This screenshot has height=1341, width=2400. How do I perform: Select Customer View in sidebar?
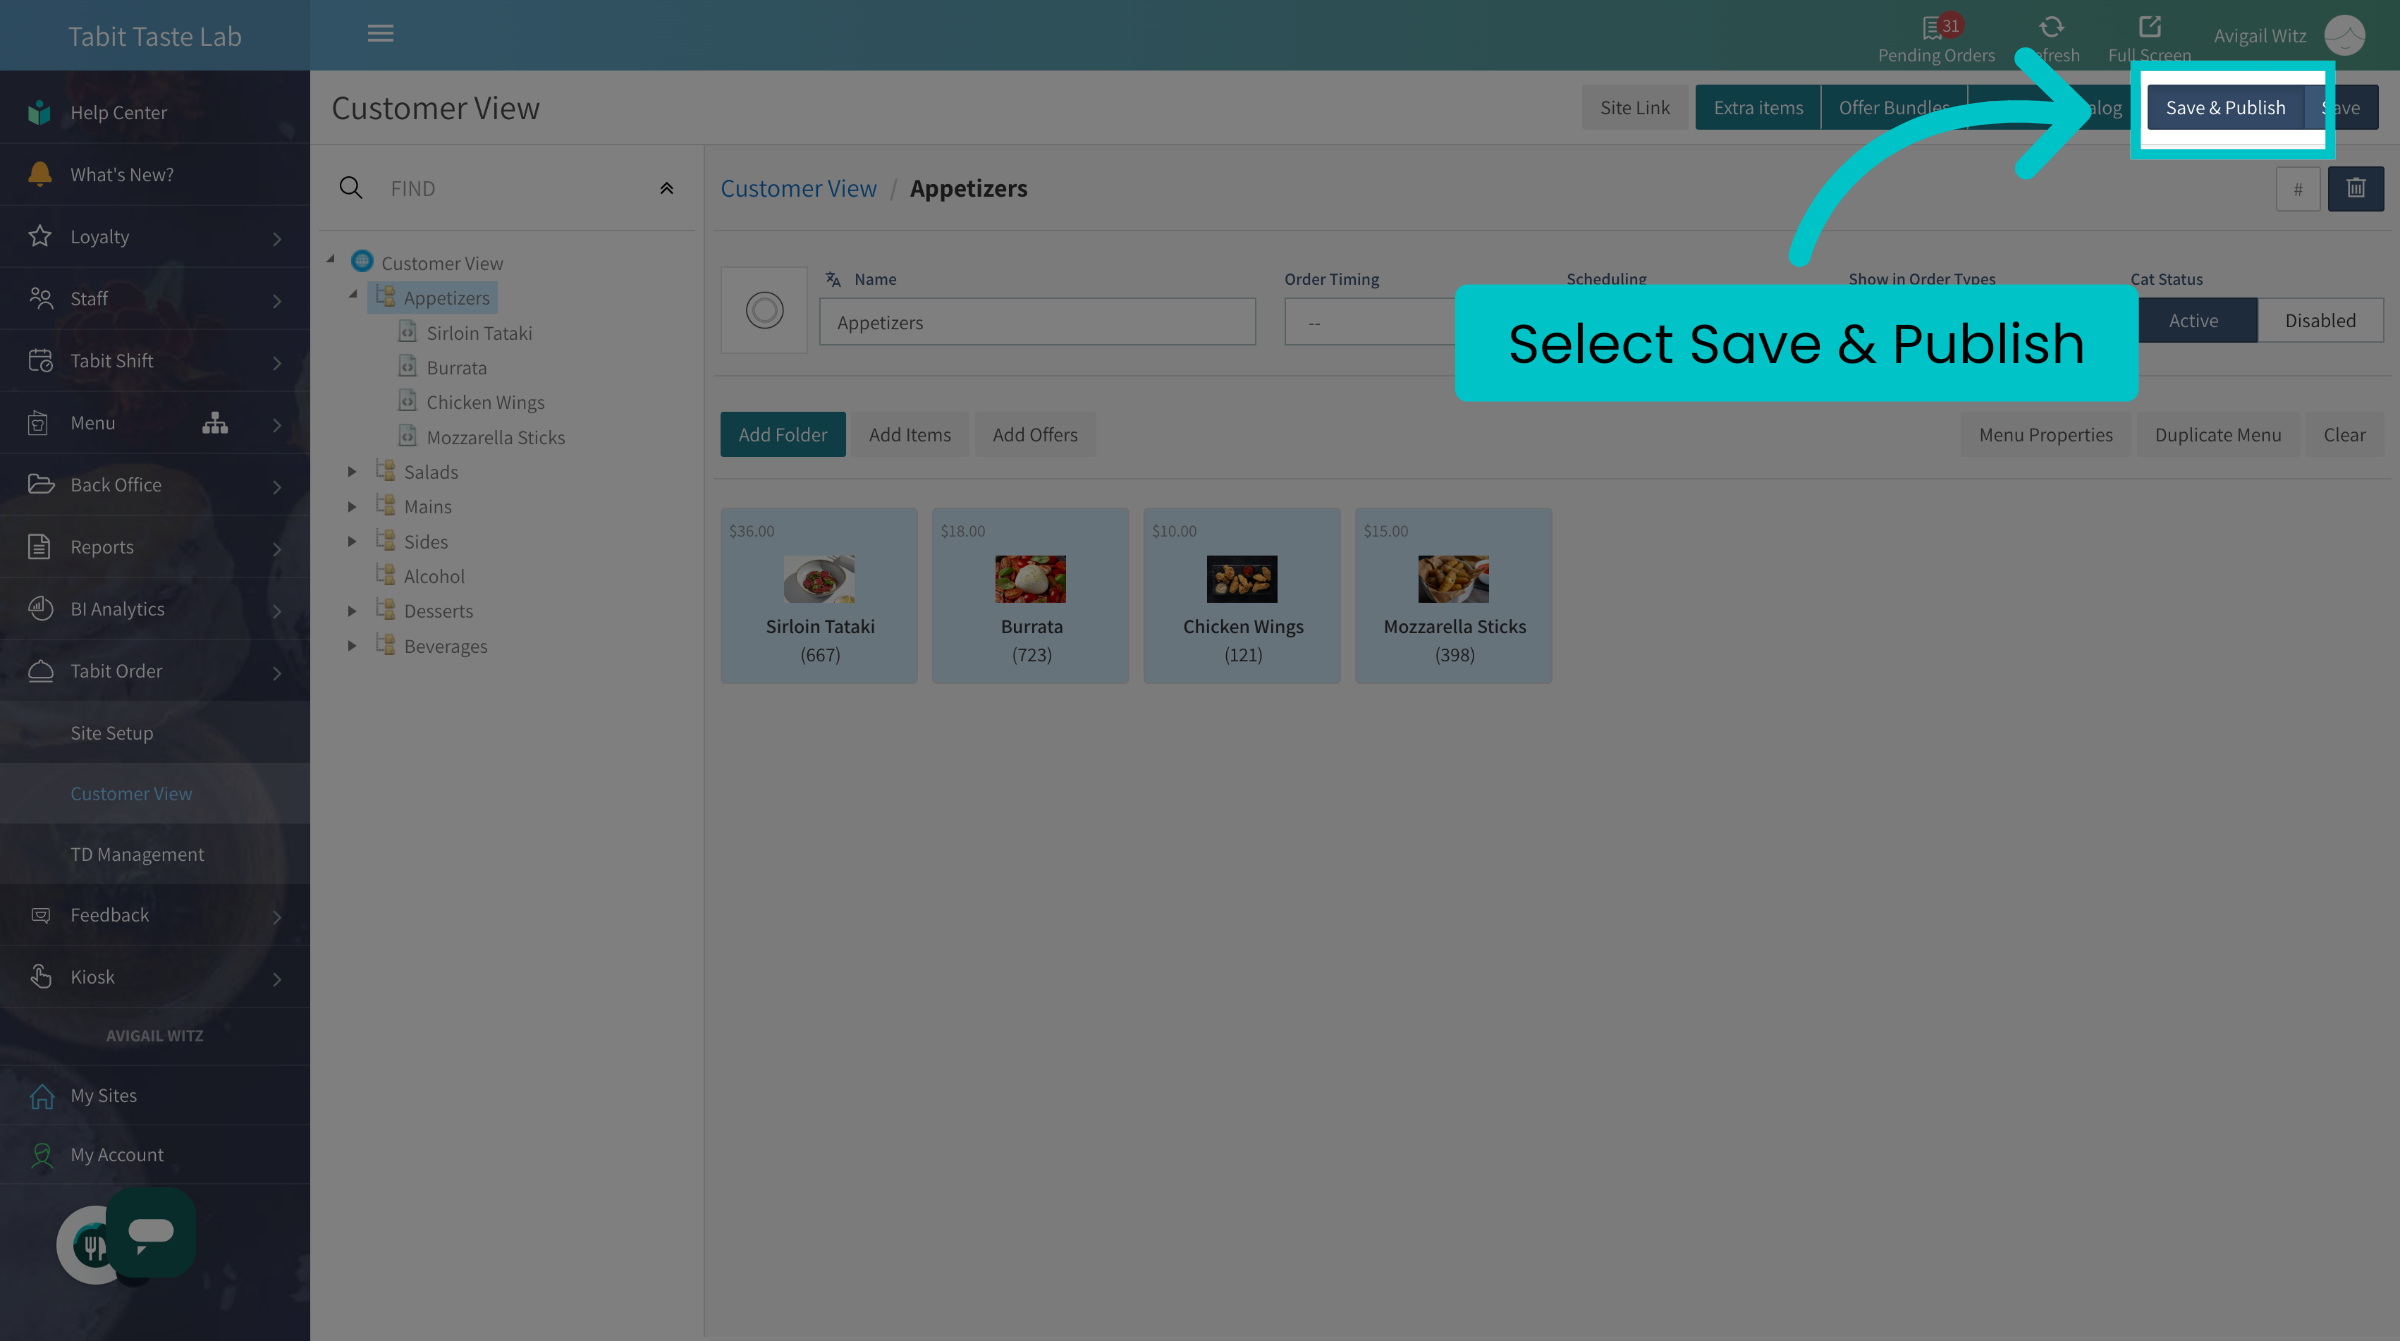[x=155, y=794]
